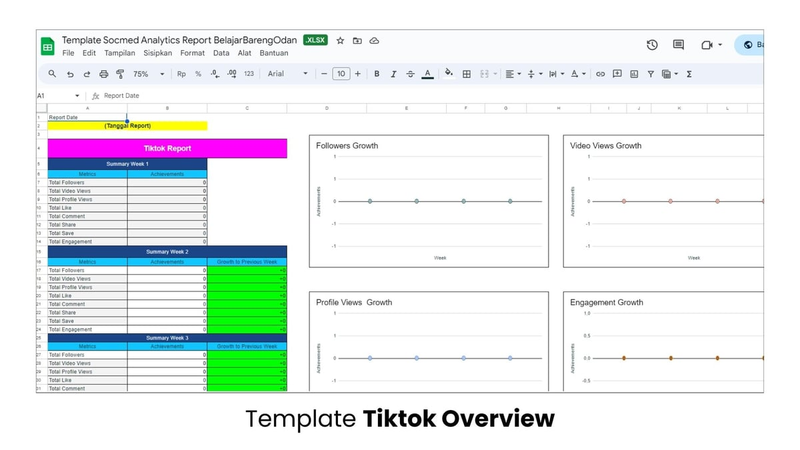Open the comments panel icon

click(678, 45)
